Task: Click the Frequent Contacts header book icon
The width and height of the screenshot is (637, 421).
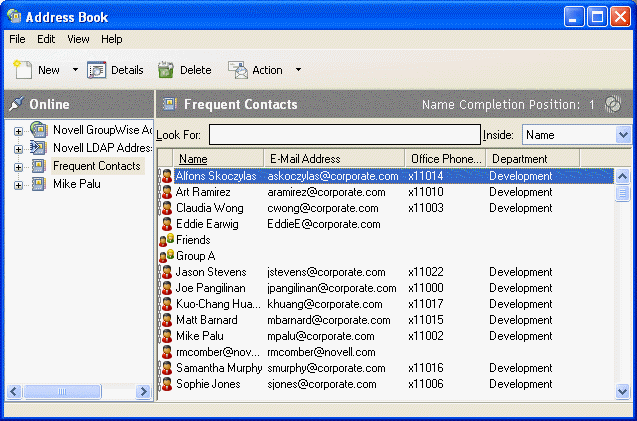Action: 169,104
